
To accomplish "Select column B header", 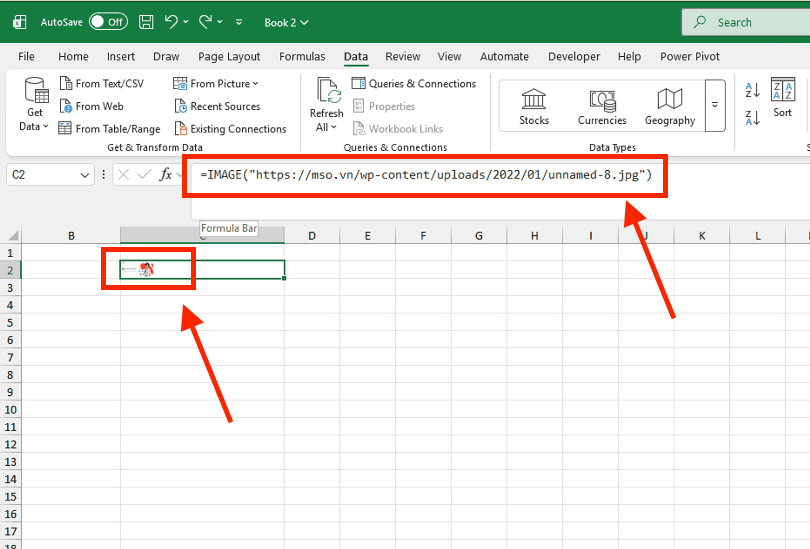I will click(71, 236).
